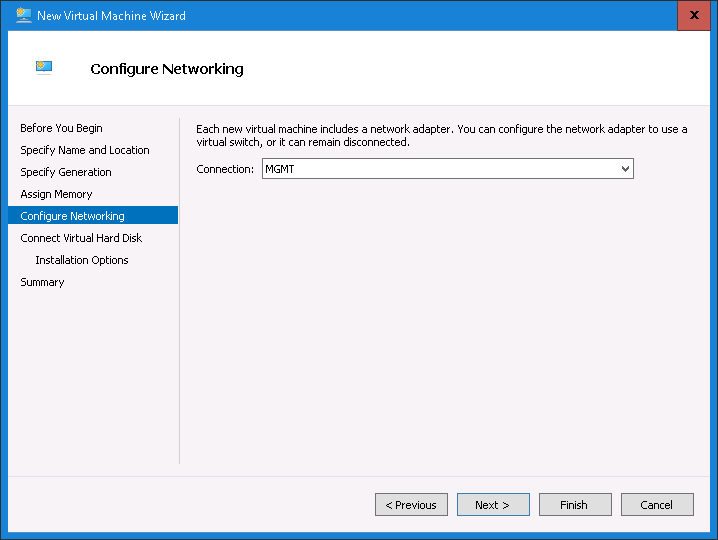Click Finish to create the virtual machine

[574, 505]
